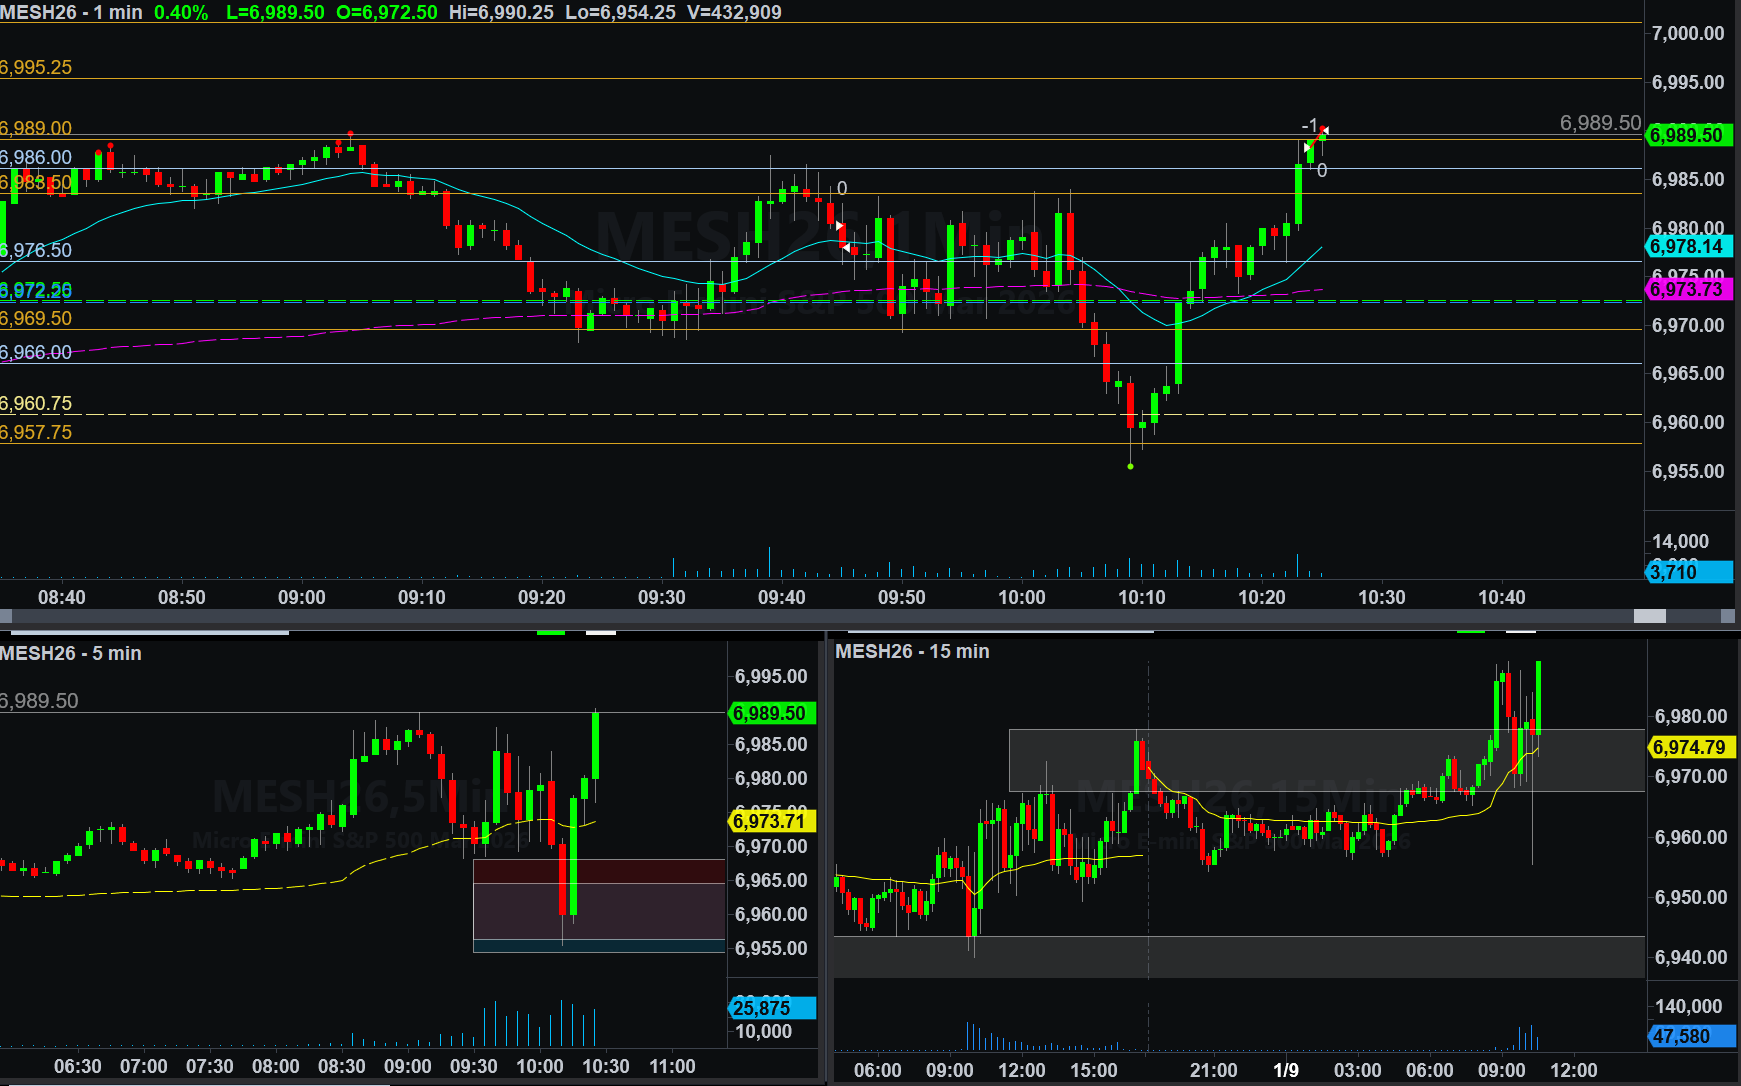
Task: Select the cyan 6,978.14 moving average tag
Action: coord(1687,246)
